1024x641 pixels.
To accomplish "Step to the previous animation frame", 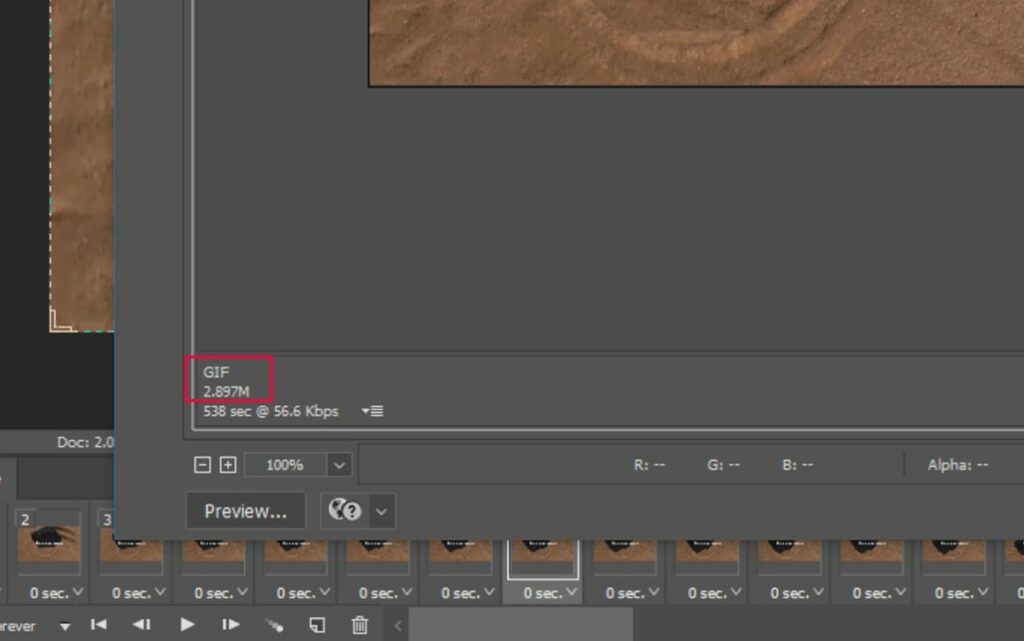I will [142, 625].
